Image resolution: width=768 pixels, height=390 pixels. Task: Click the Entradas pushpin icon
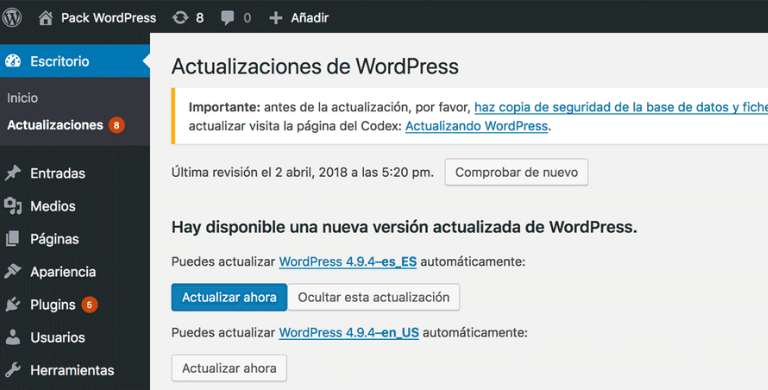[13, 173]
